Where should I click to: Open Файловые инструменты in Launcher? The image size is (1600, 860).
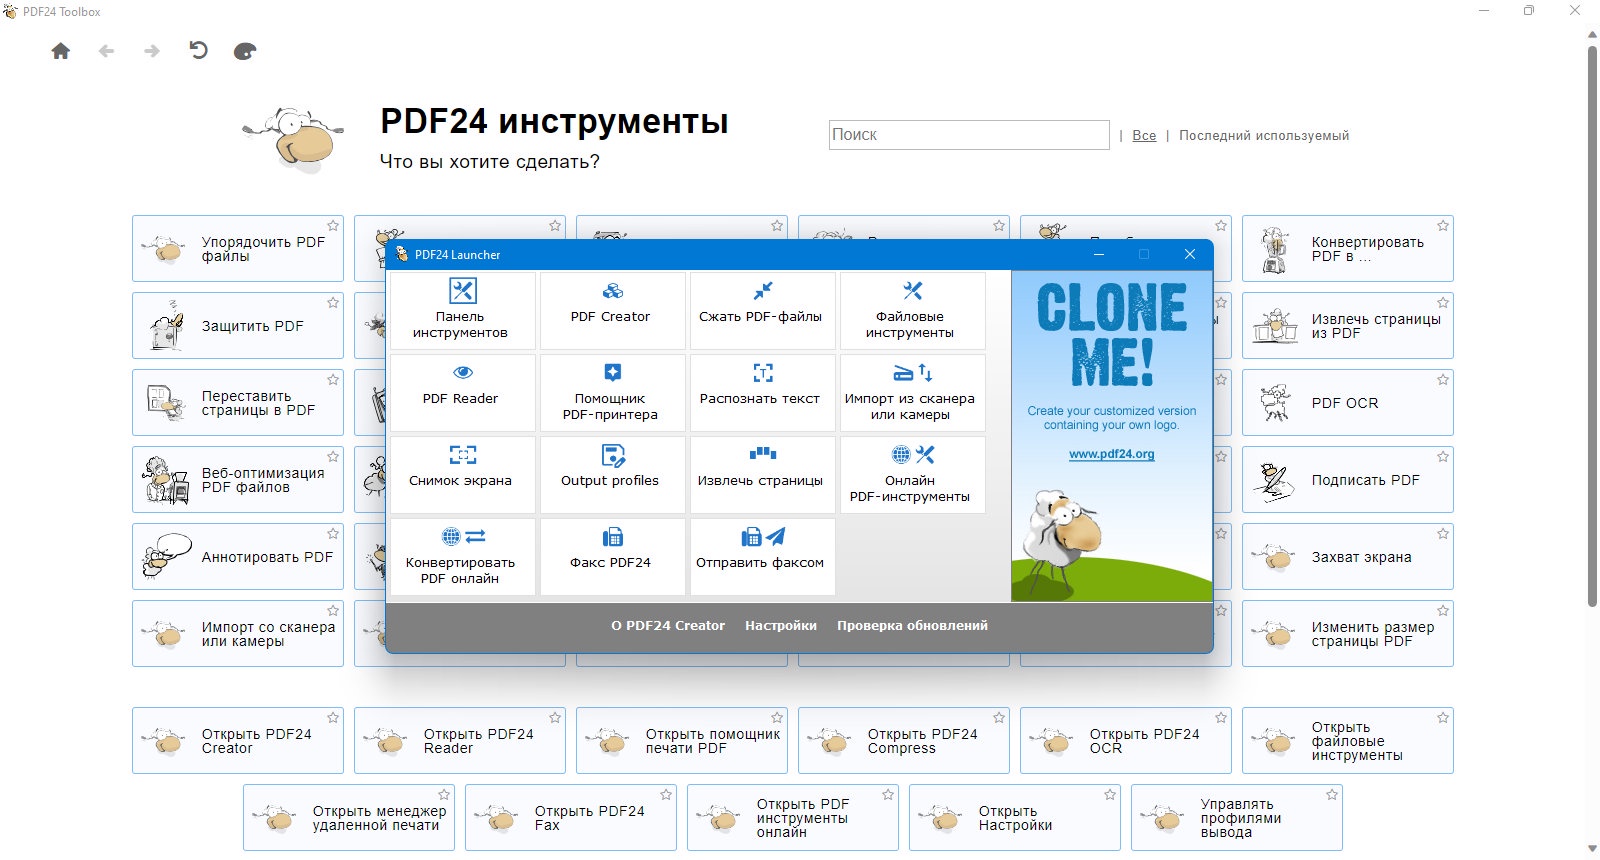pos(912,311)
